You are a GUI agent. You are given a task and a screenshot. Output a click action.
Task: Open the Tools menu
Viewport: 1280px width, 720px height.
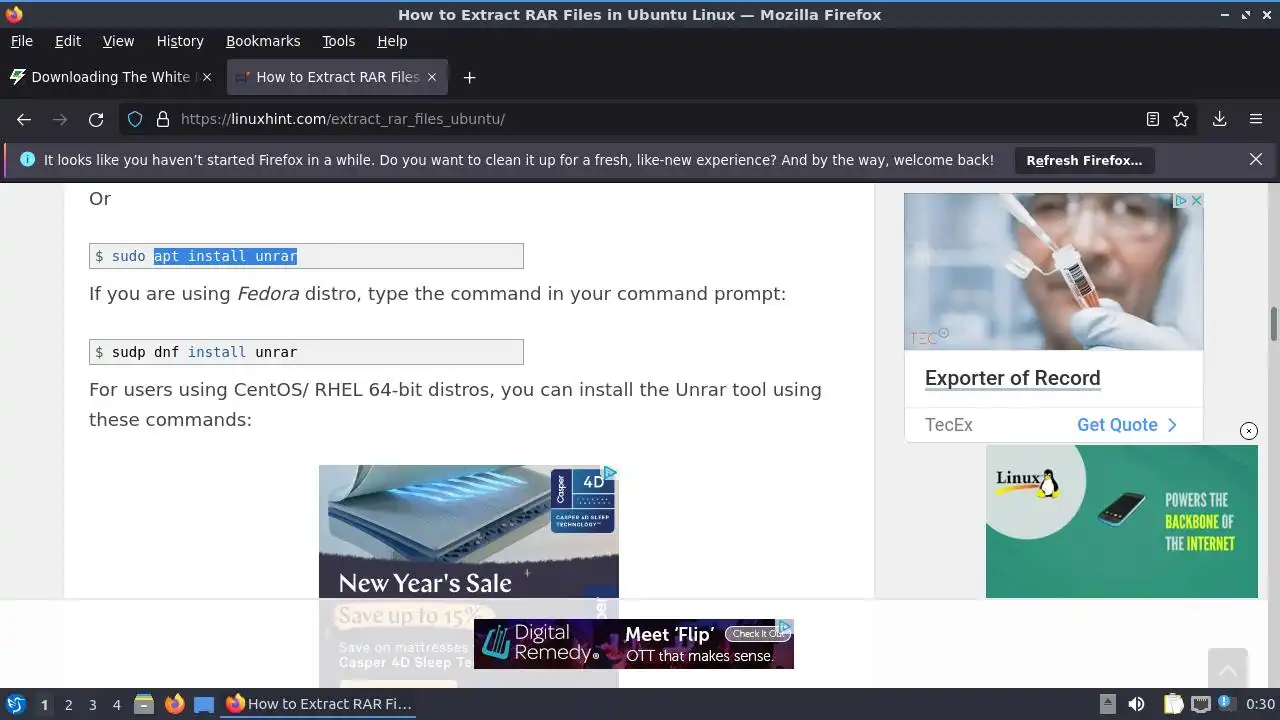click(338, 41)
